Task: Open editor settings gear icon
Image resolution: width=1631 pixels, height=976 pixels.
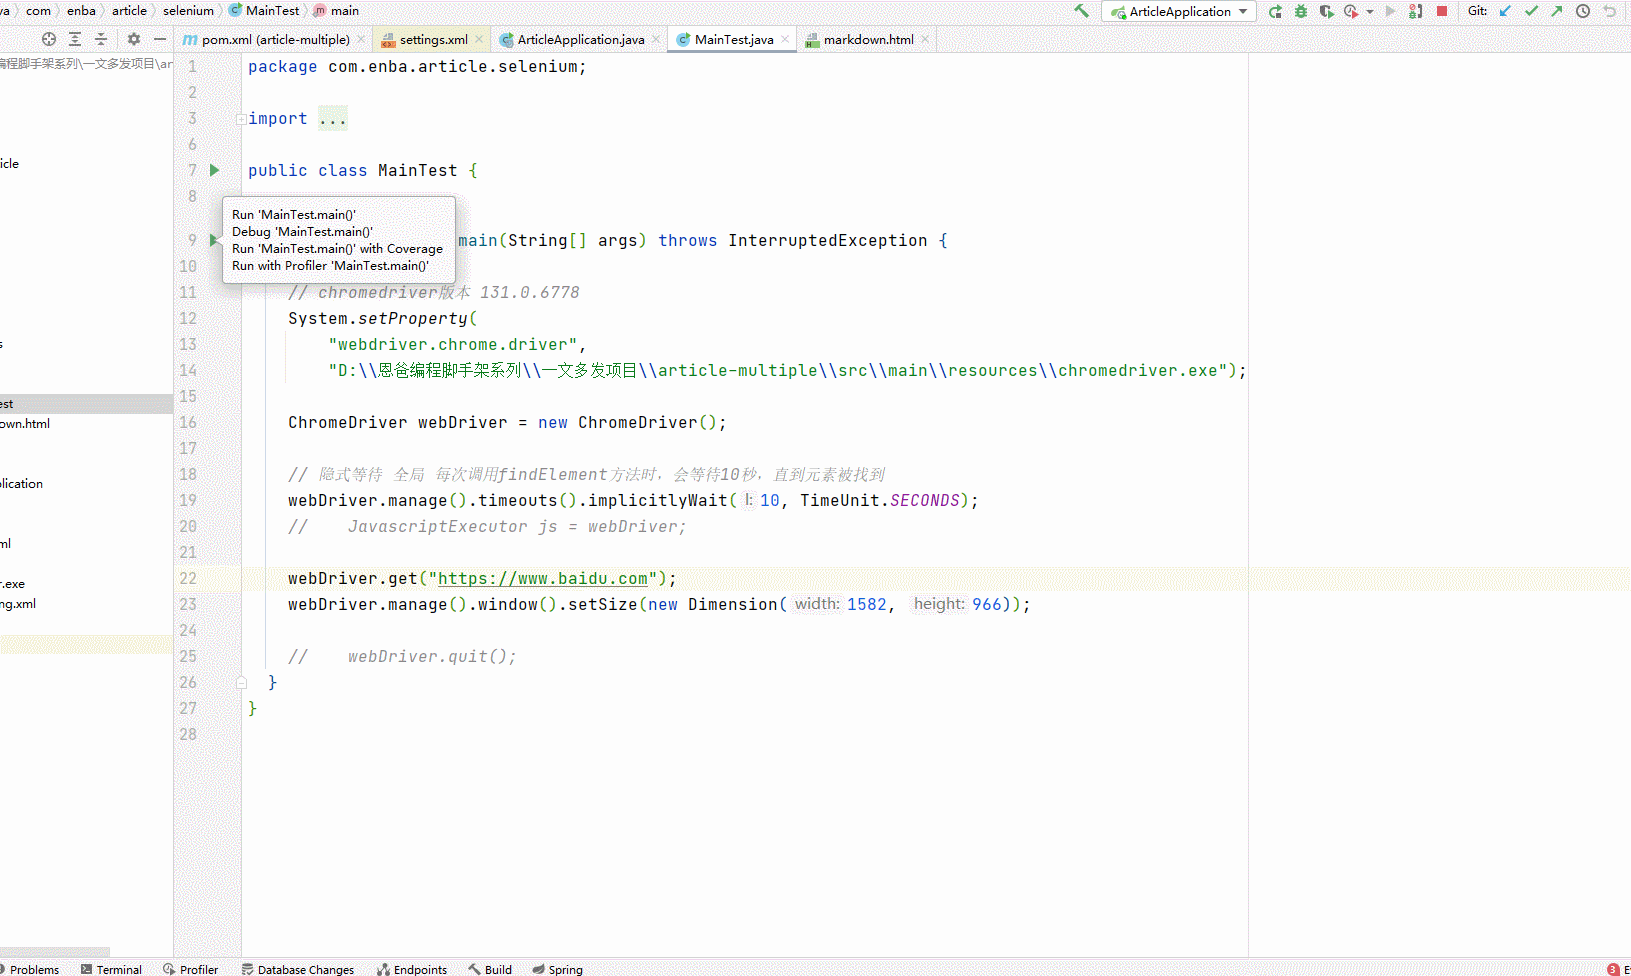Action: (x=133, y=39)
